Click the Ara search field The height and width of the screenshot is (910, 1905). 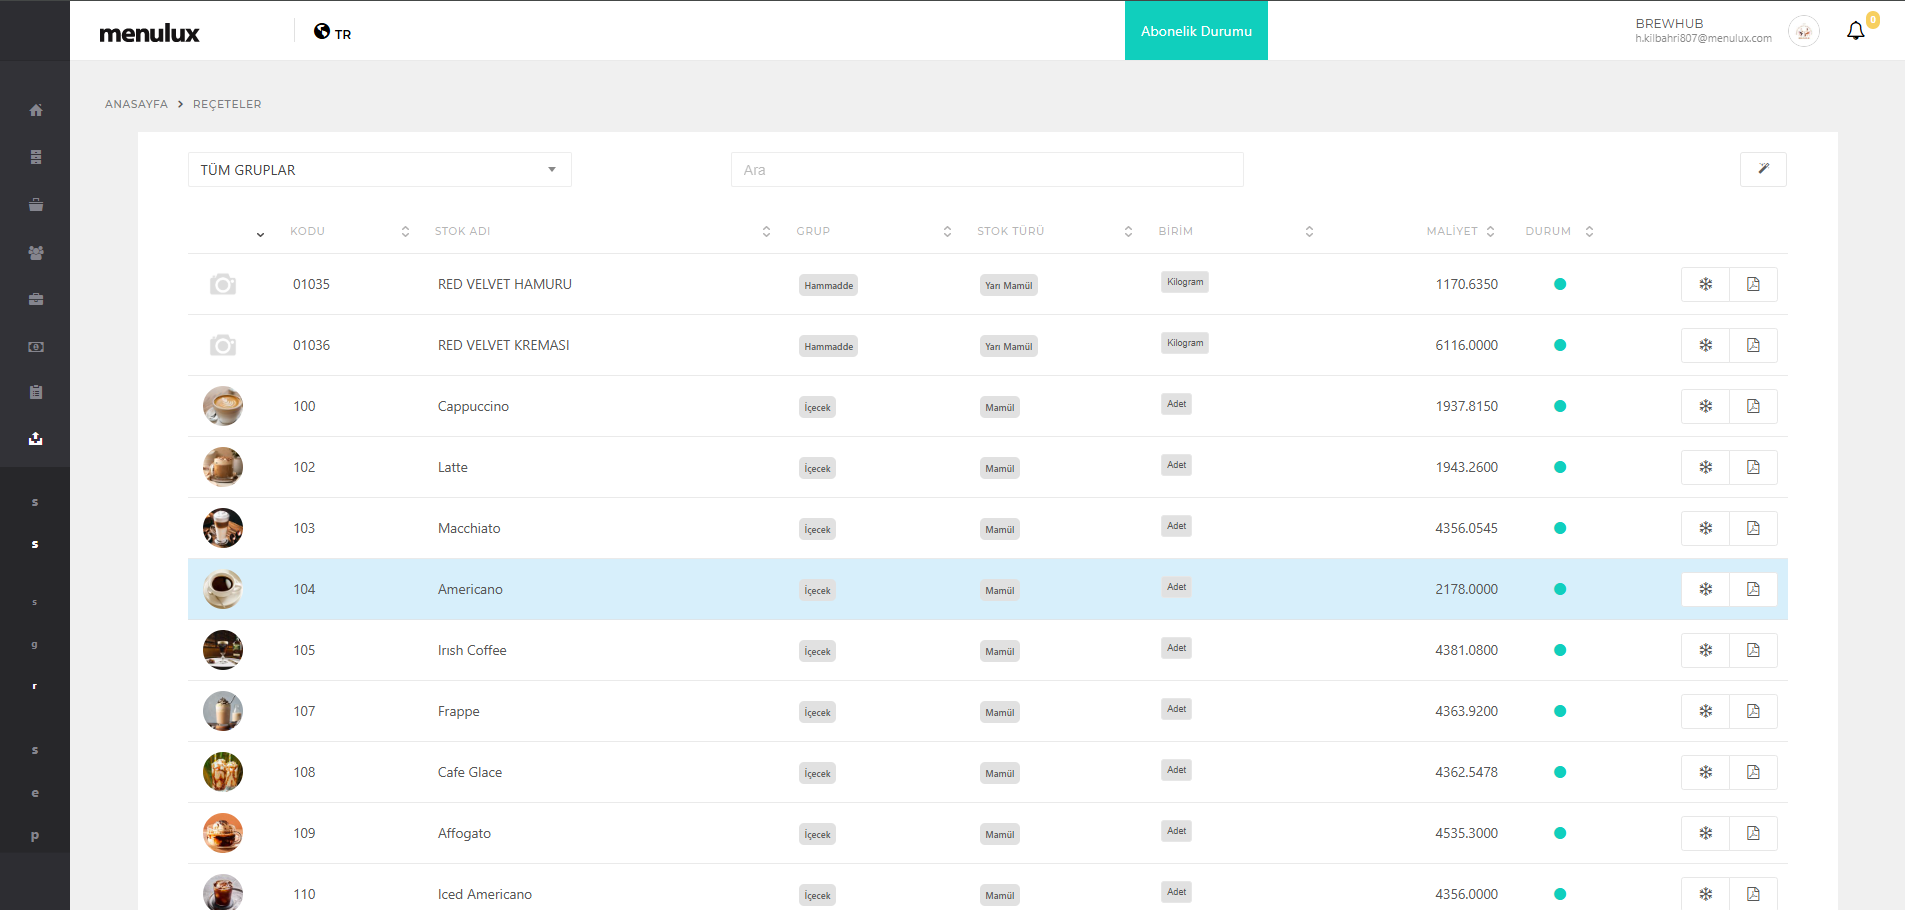pyautogui.click(x=986, y=170)
